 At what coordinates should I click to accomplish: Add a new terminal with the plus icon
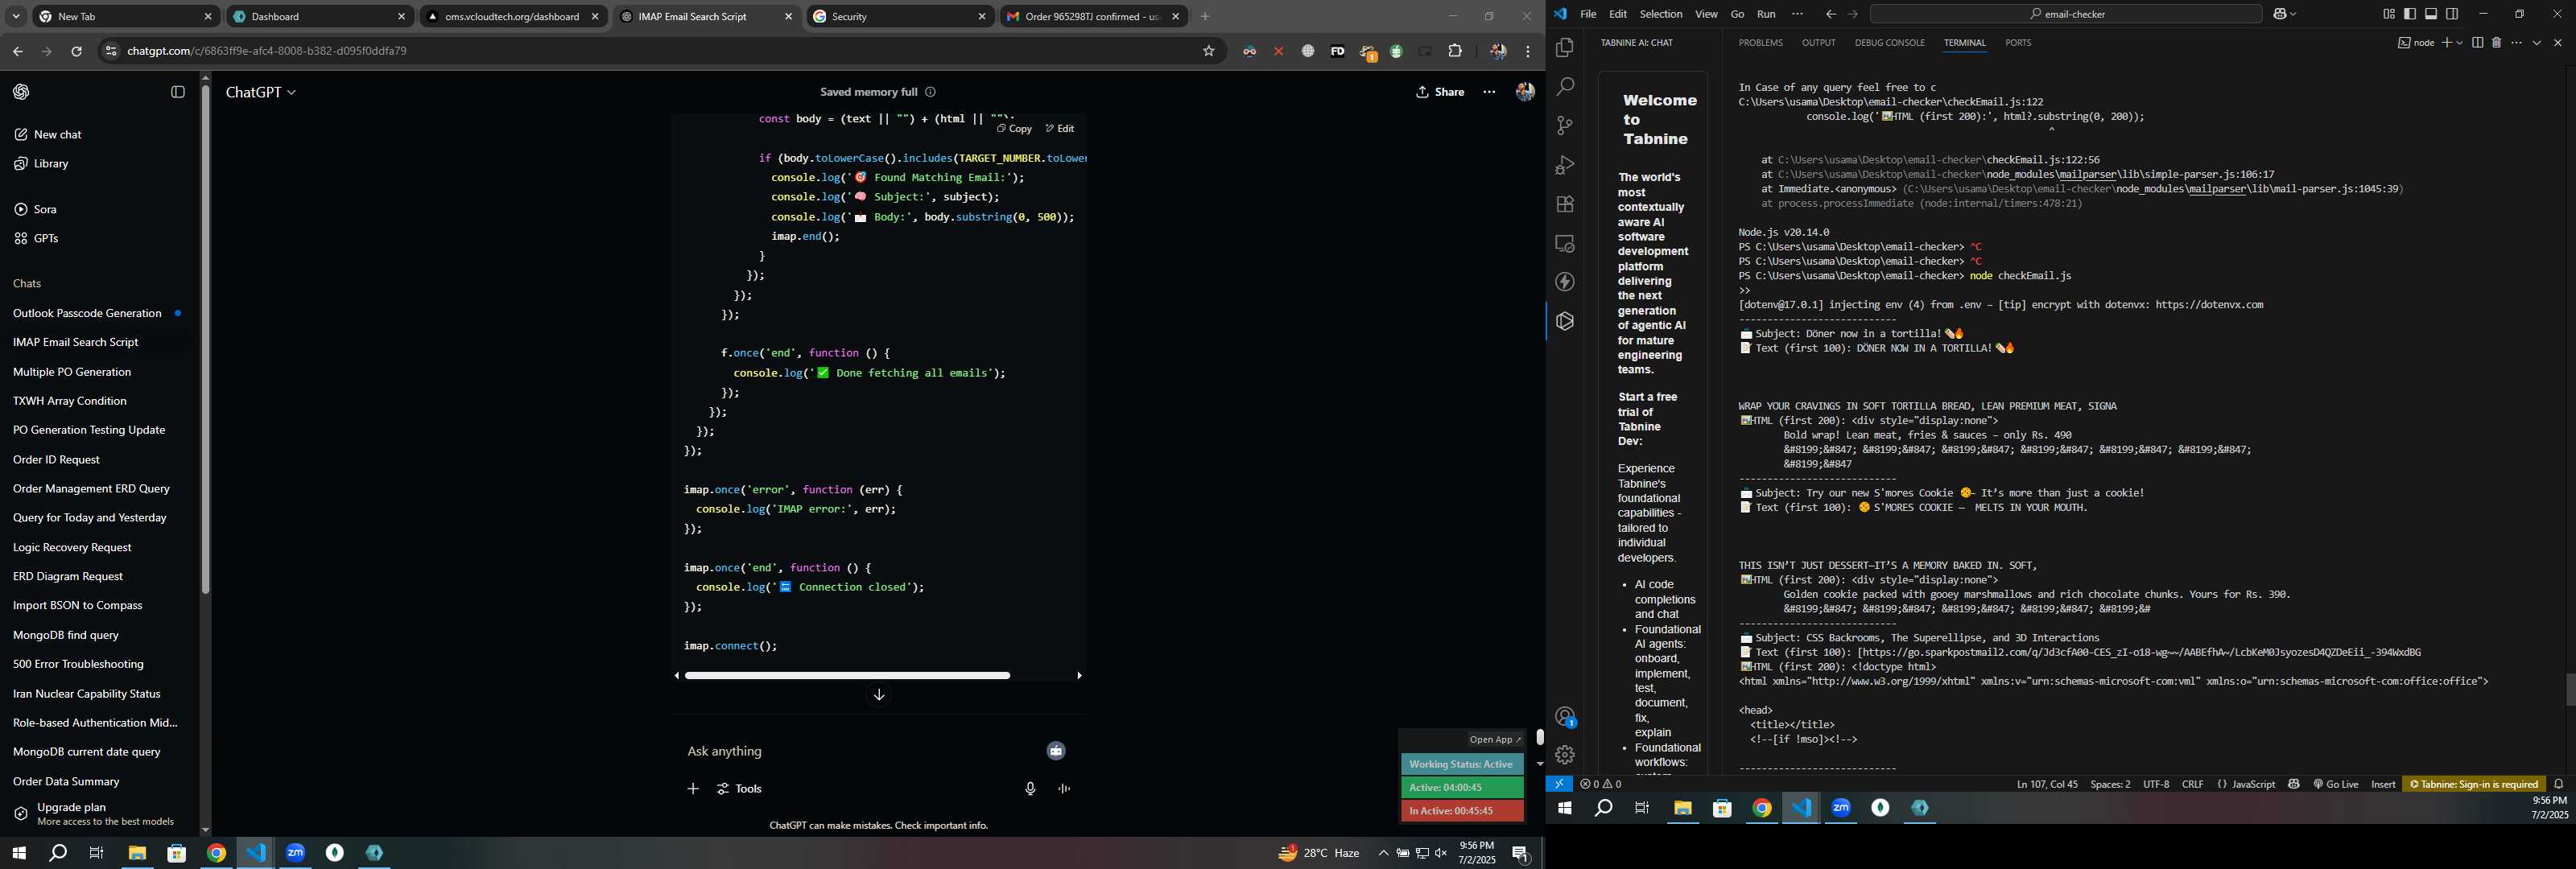[2447, 43]
